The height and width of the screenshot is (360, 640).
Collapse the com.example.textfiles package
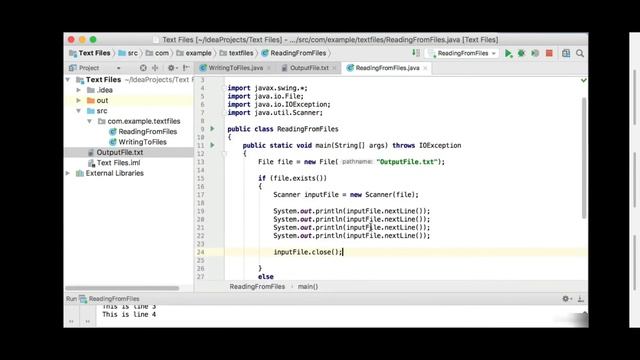click(x=90, y=121)
